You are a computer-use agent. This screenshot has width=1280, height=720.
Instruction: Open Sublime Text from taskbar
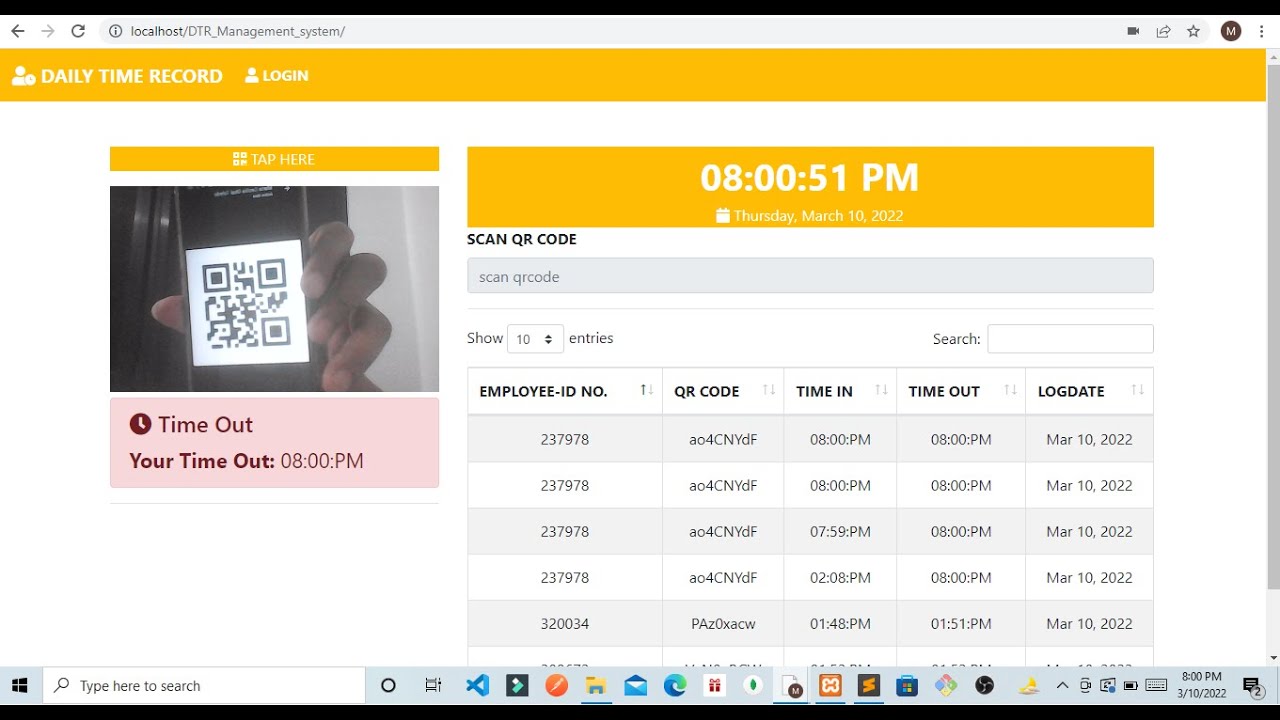click(x=868, y=686)
